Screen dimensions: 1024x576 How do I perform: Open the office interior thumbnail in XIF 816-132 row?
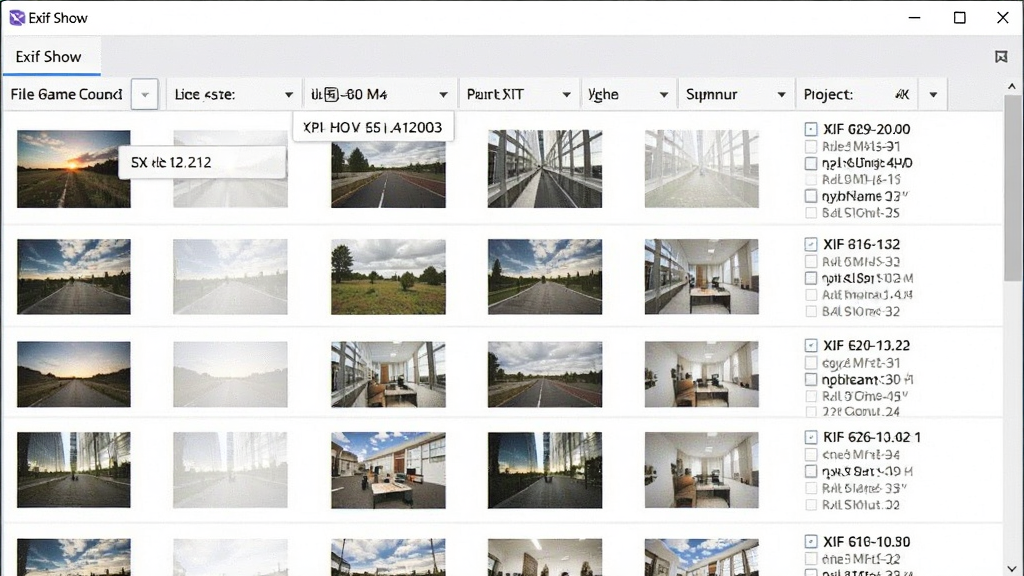[702, 277]
